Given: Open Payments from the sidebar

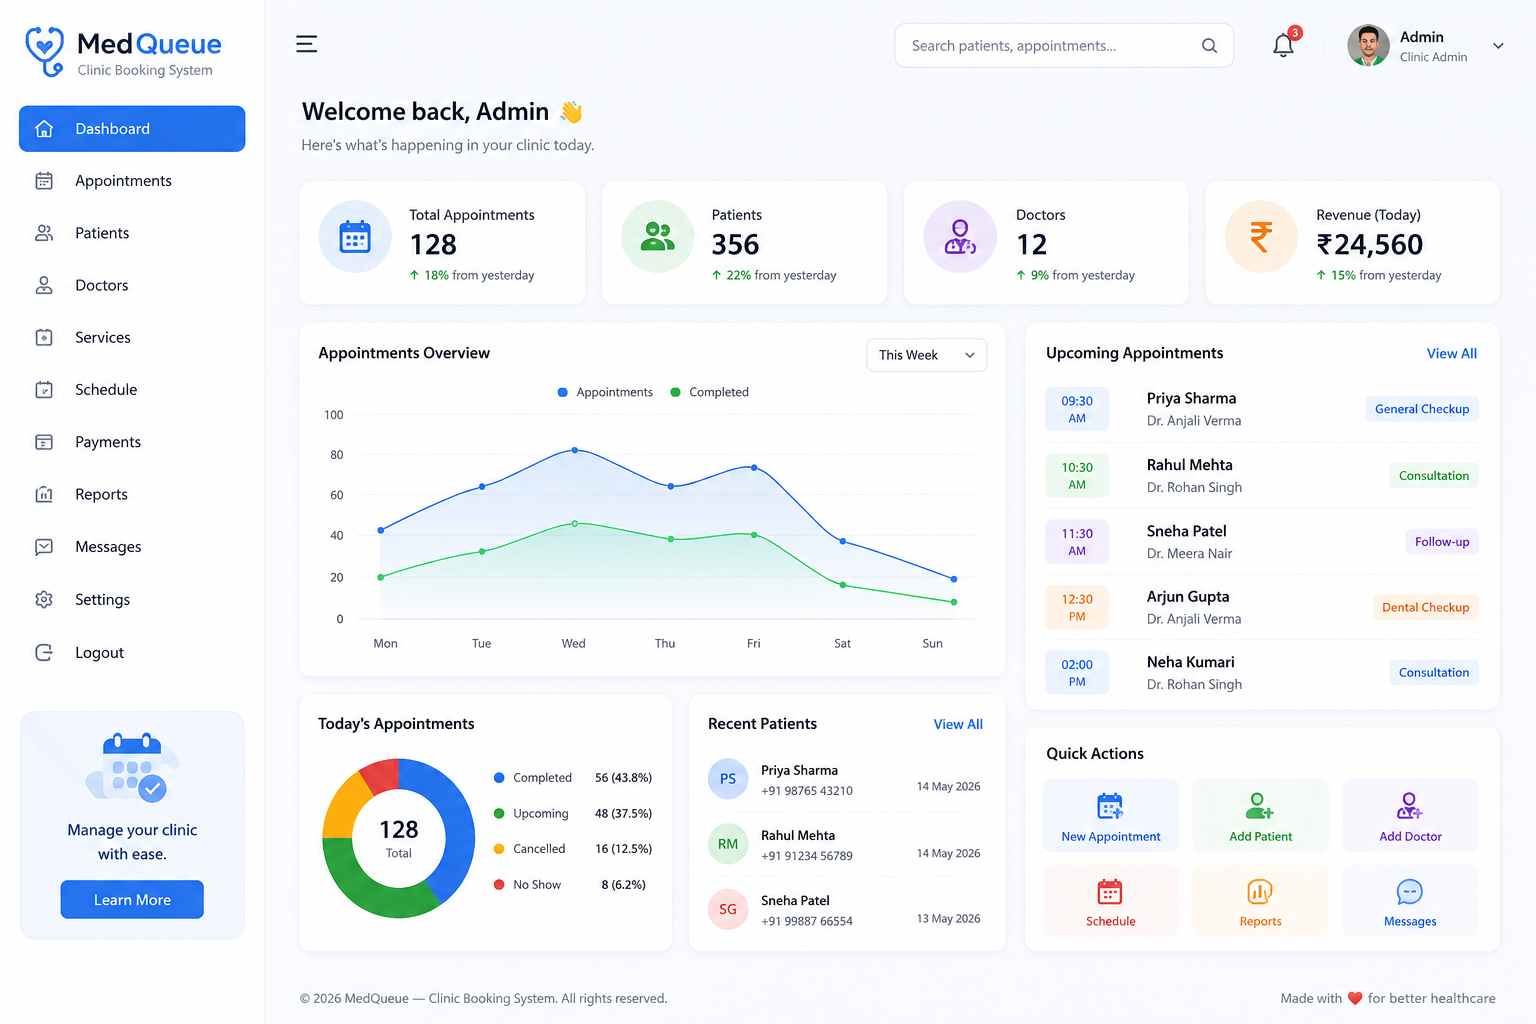Looking at the screenshot, I should [132, 442].
